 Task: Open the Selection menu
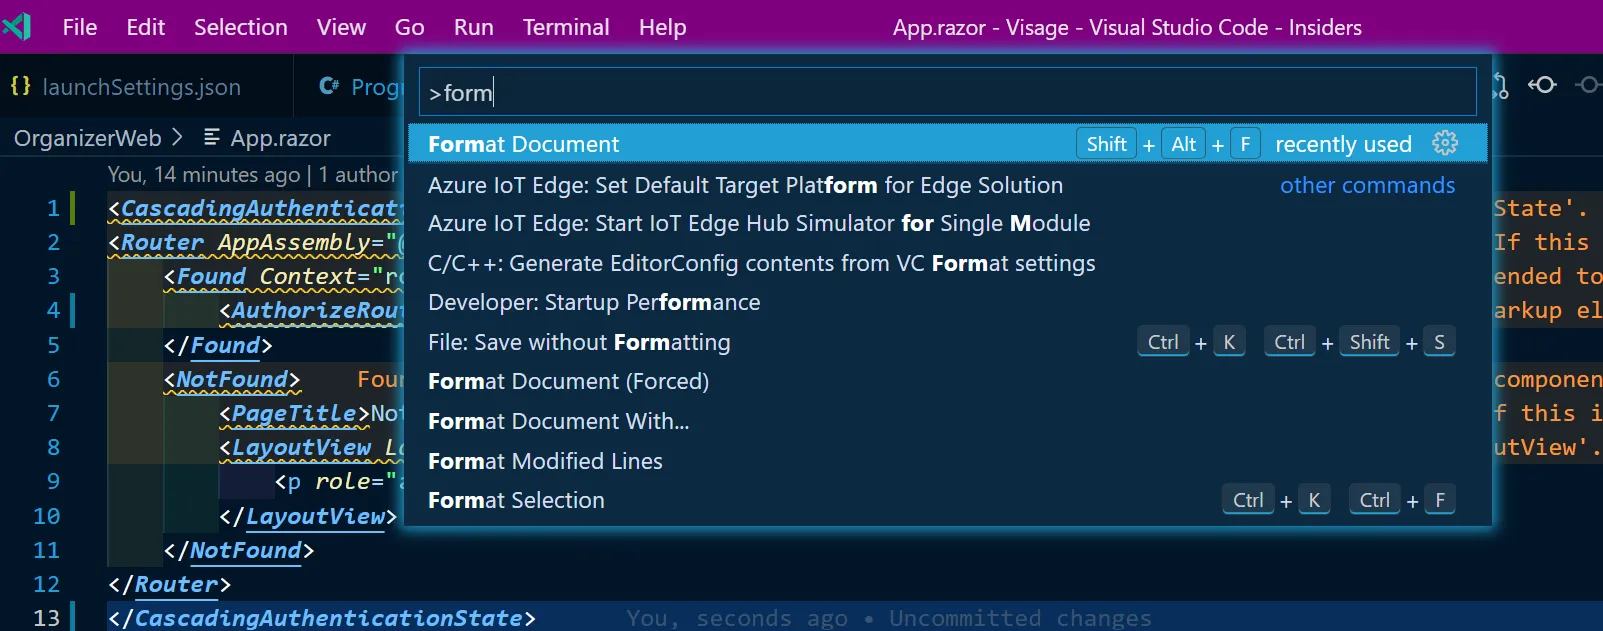240,27
